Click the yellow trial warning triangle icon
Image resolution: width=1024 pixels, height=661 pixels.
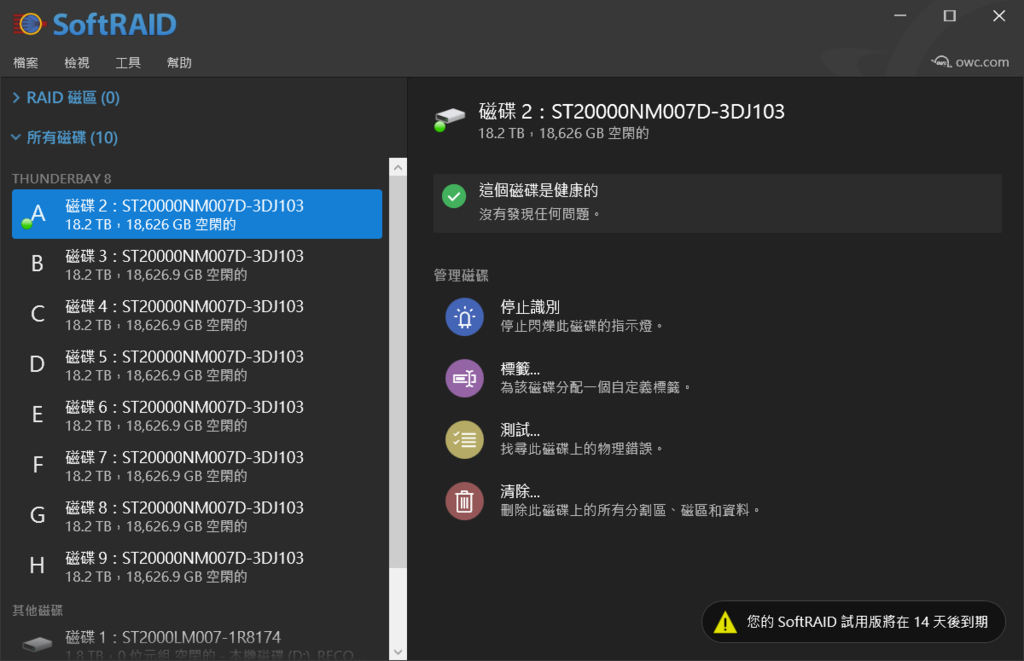(725, 622)
